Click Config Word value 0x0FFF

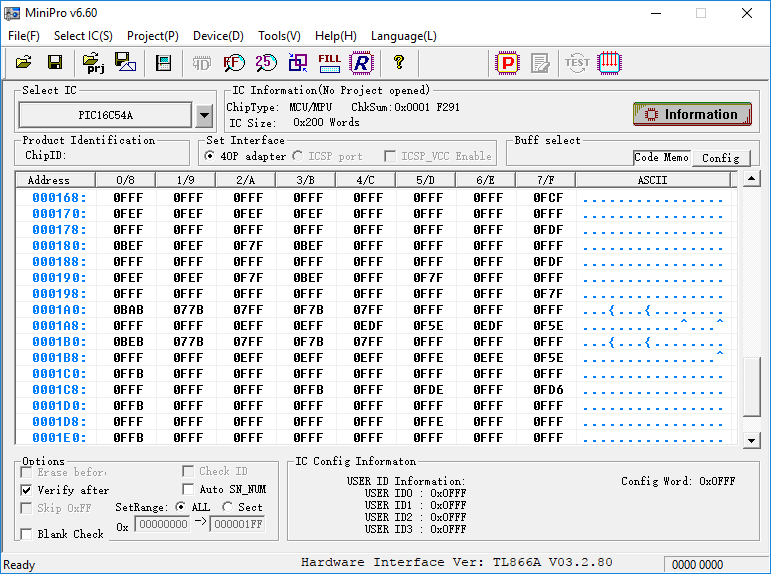717,481
